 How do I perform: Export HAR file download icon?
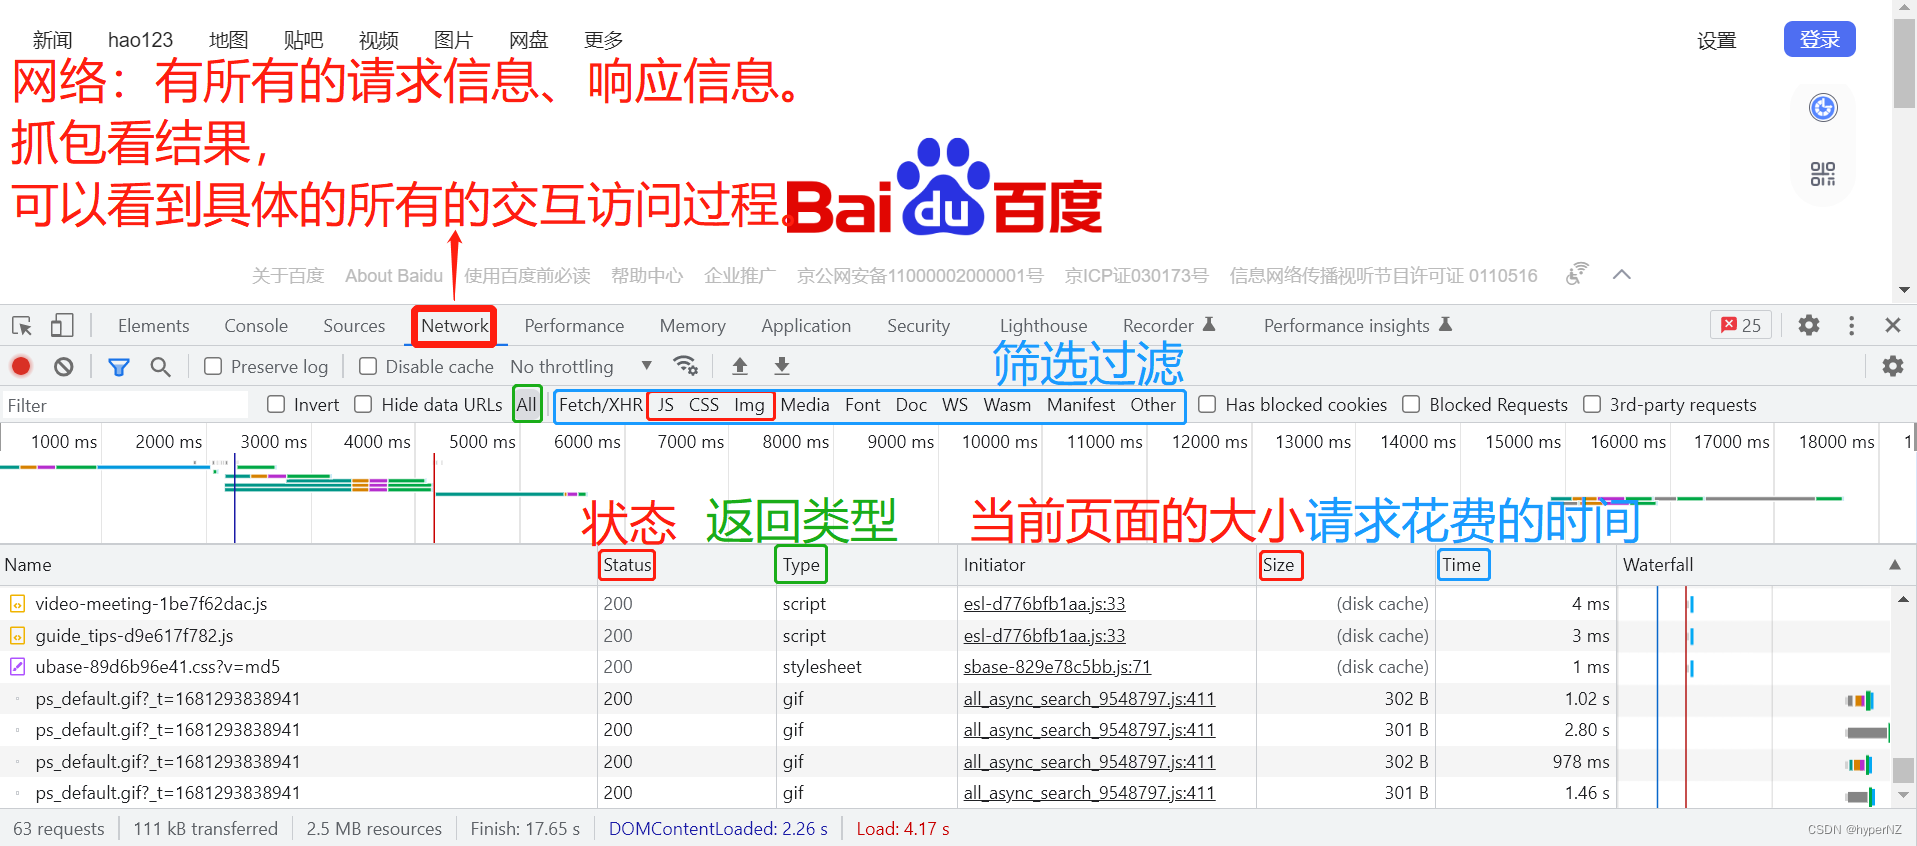click(782, 366)
